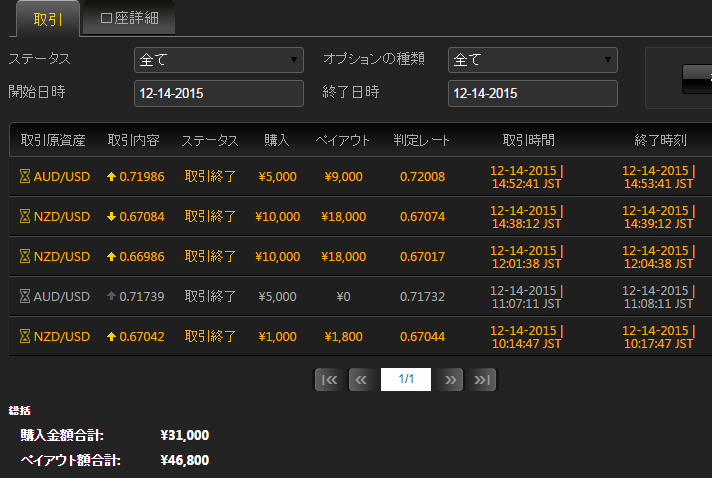Screen dimensions: 712x478
Task: Open the 口座詳細 tab
Action: [129, 18]
